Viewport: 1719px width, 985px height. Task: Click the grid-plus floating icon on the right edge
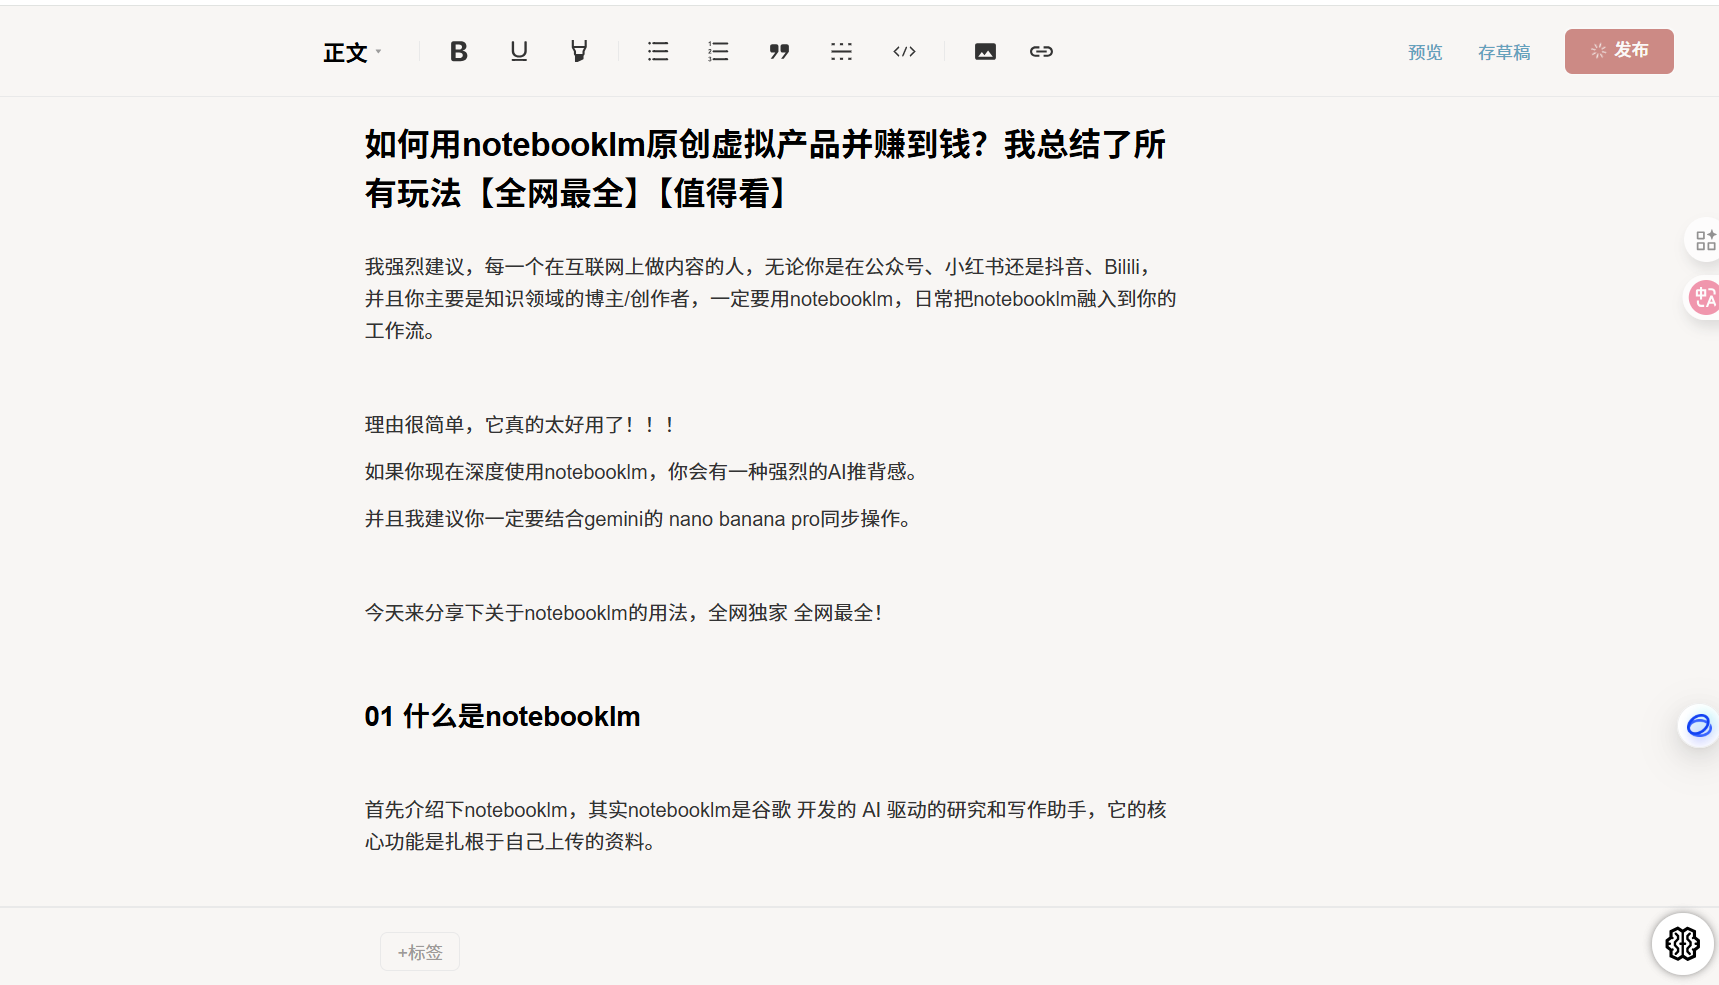1704,240
